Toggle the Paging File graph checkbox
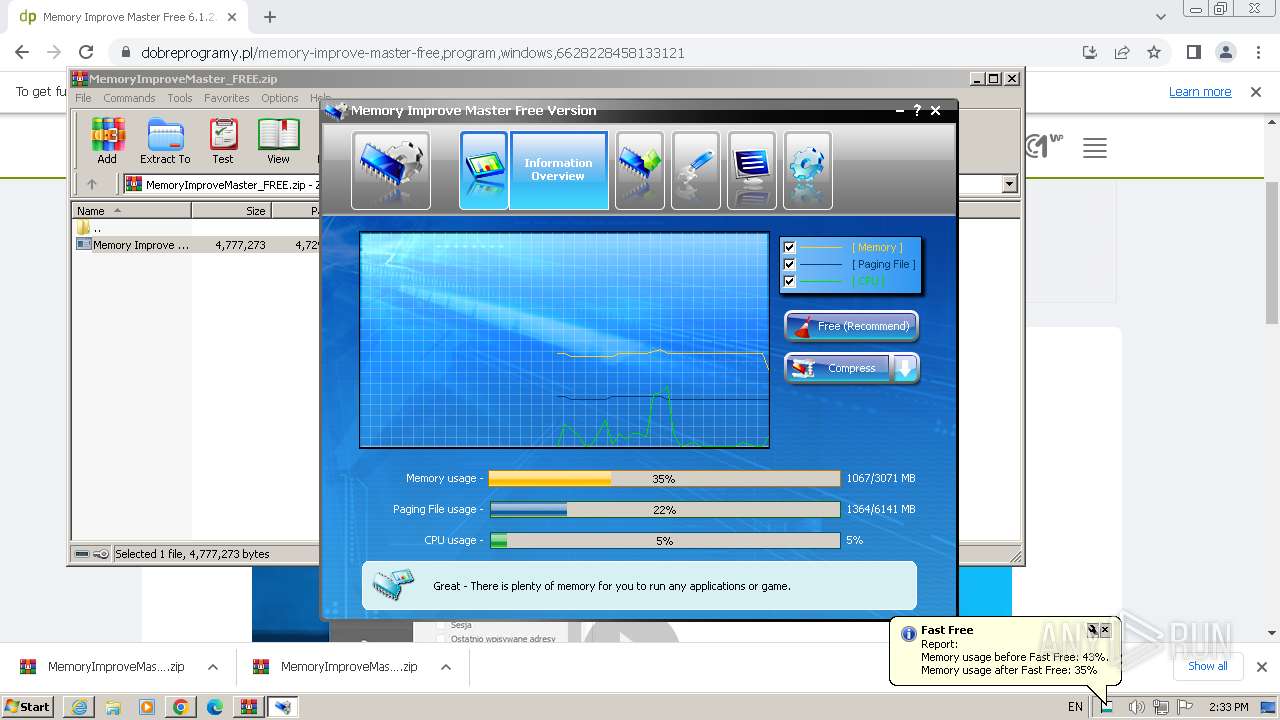This screenshot has width=1280, height=720. (789, 264)
